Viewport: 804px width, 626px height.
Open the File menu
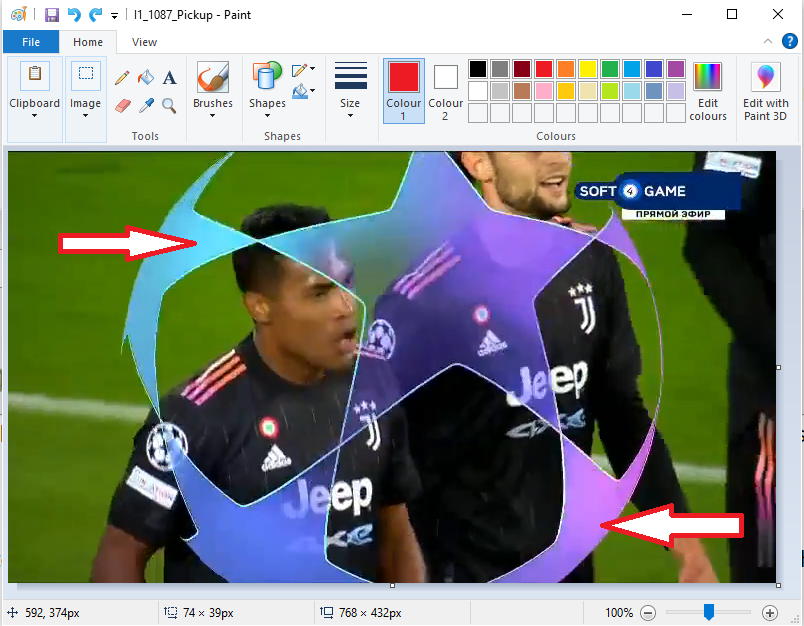point(31,42)
